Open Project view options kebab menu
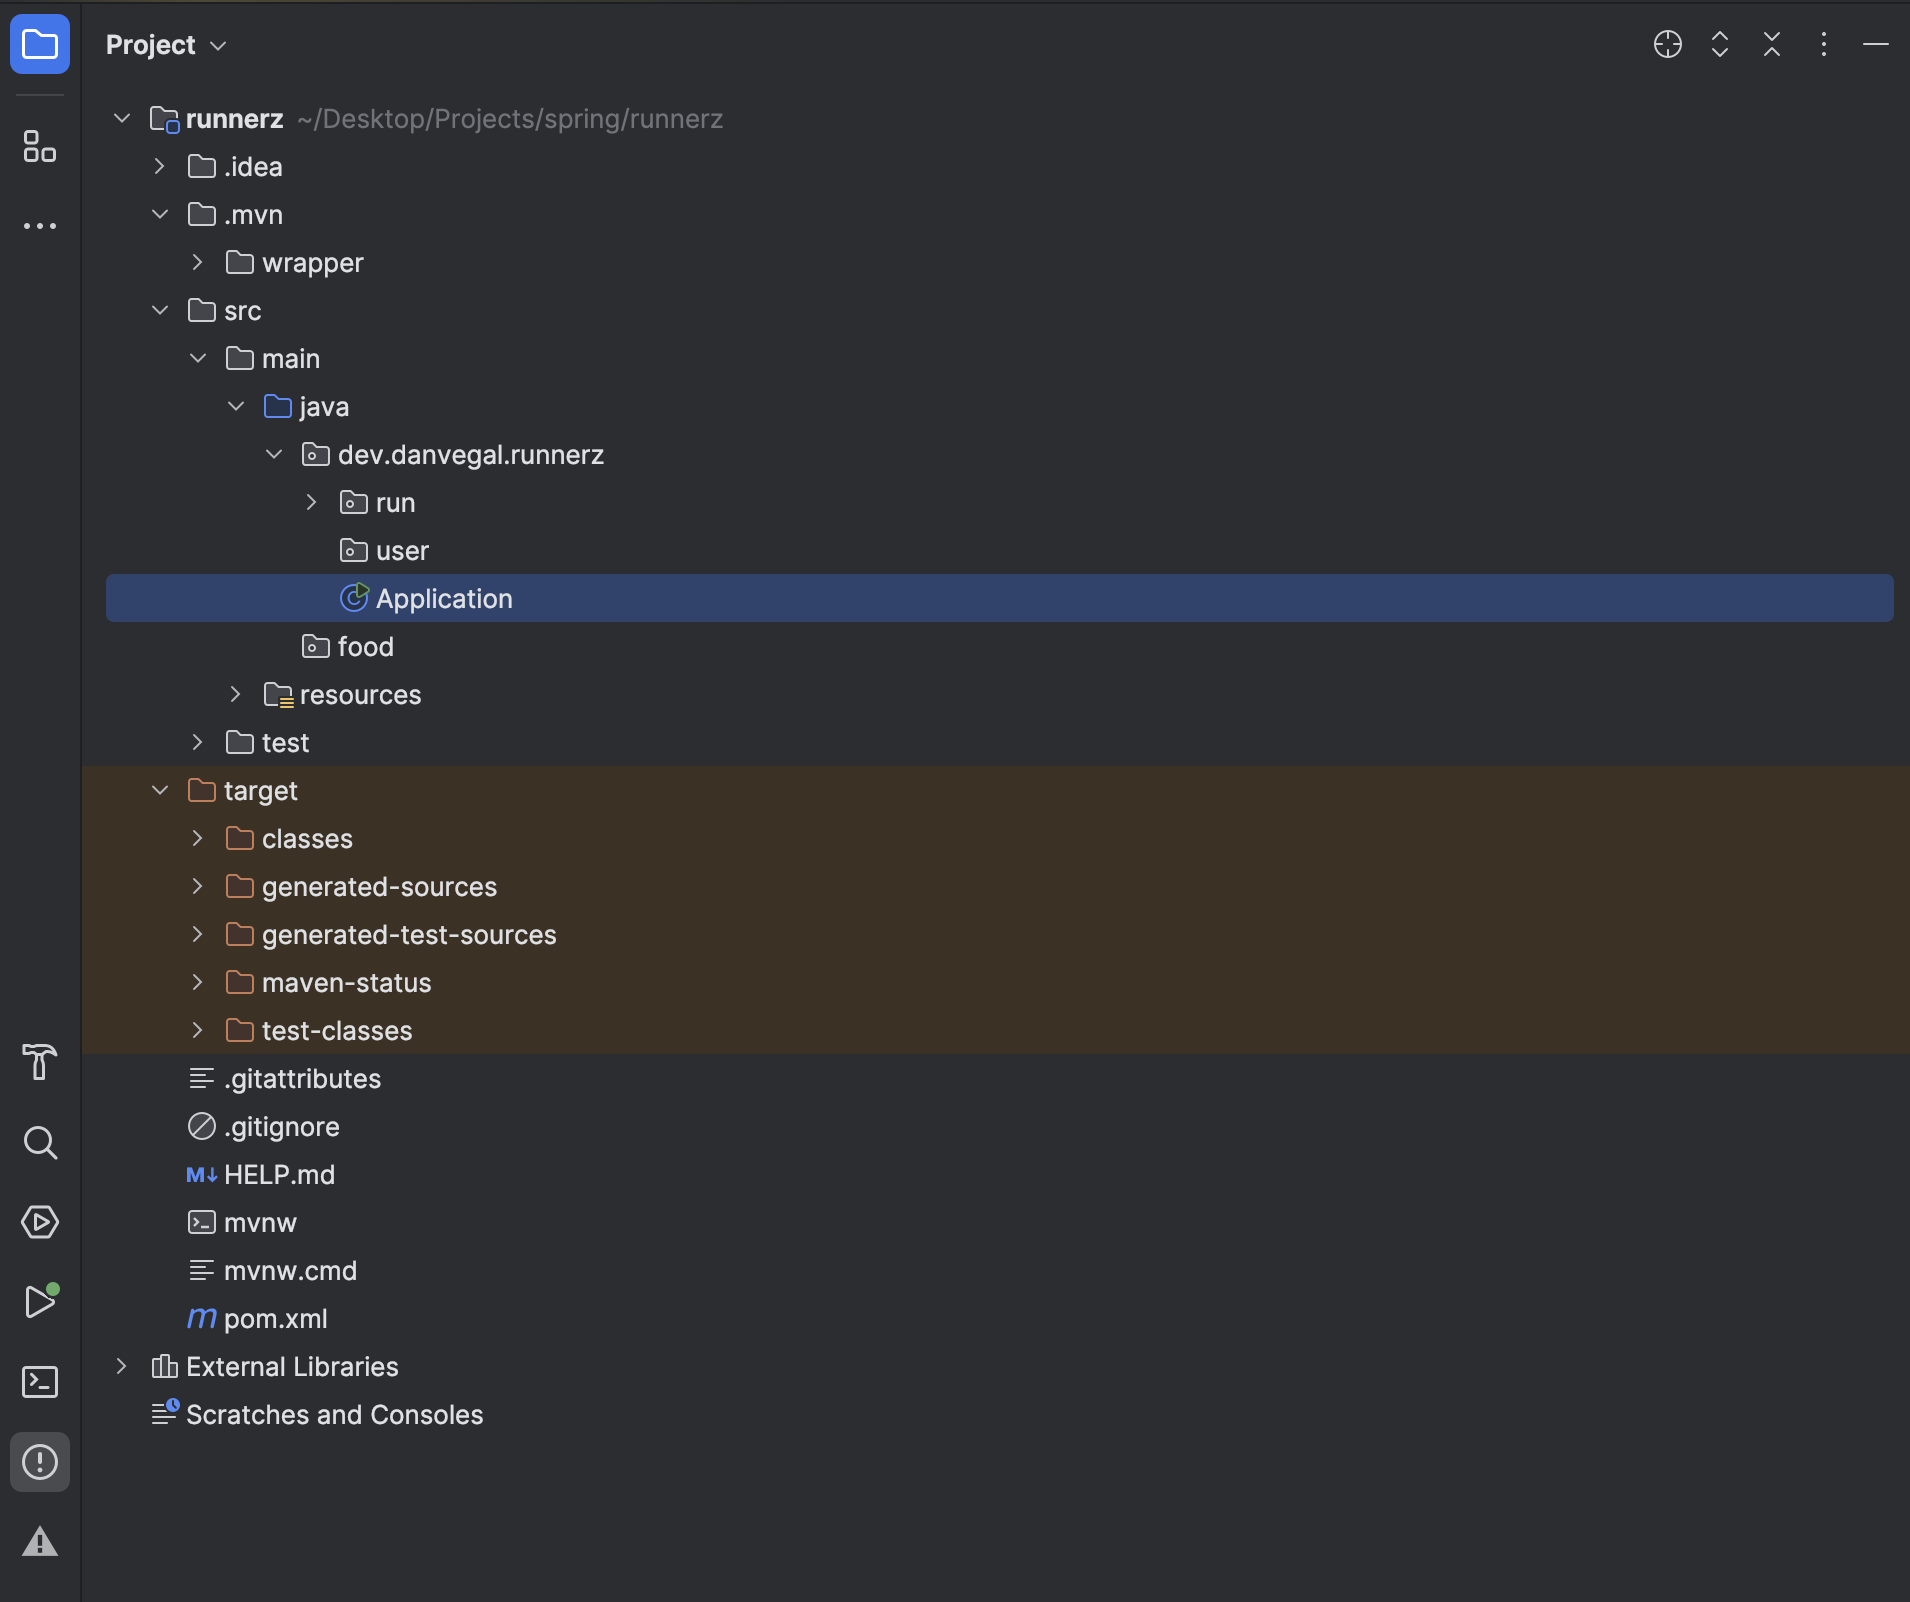The width and height of the screenshot is (1910, 1602). (1823, 45)
